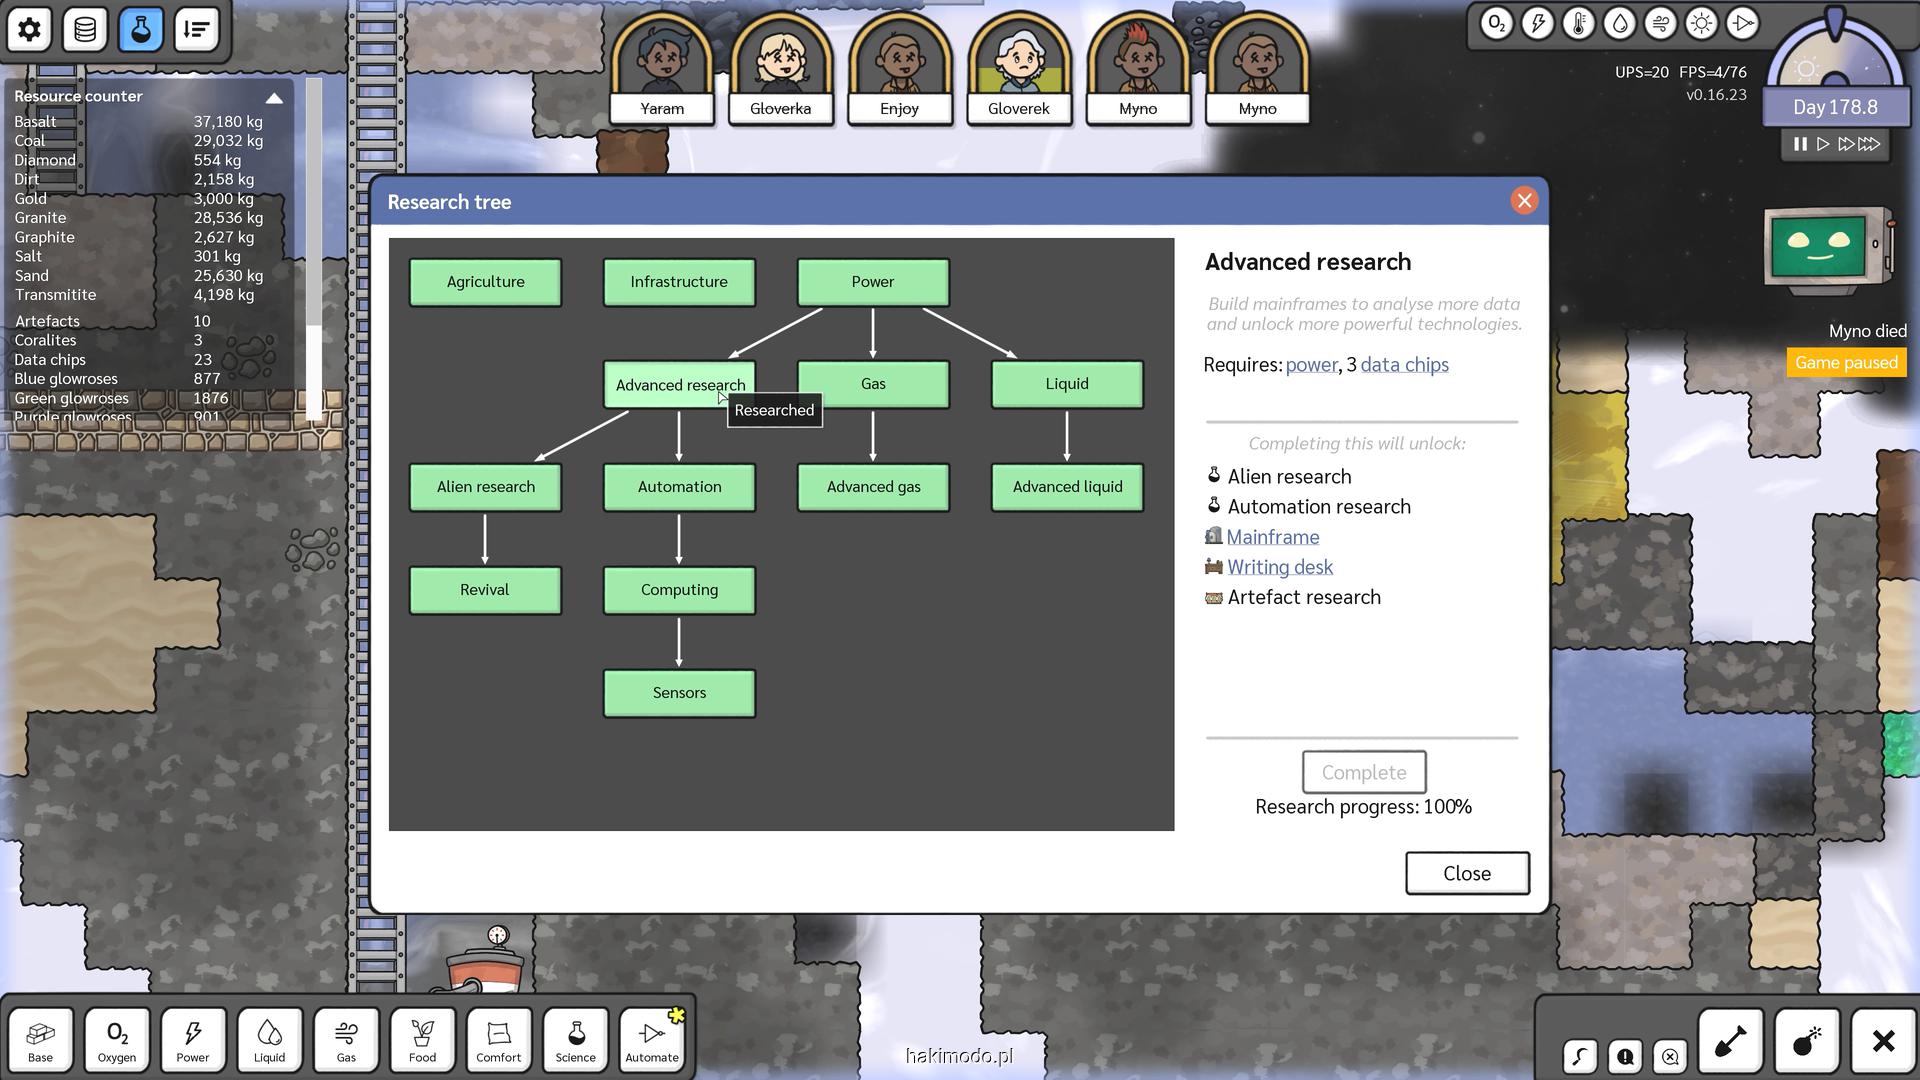Image resolution: width=1920 pixels, height=1080 pixels.
Task: Toggle the light overlay
Action: click(x=1701, y=23)
